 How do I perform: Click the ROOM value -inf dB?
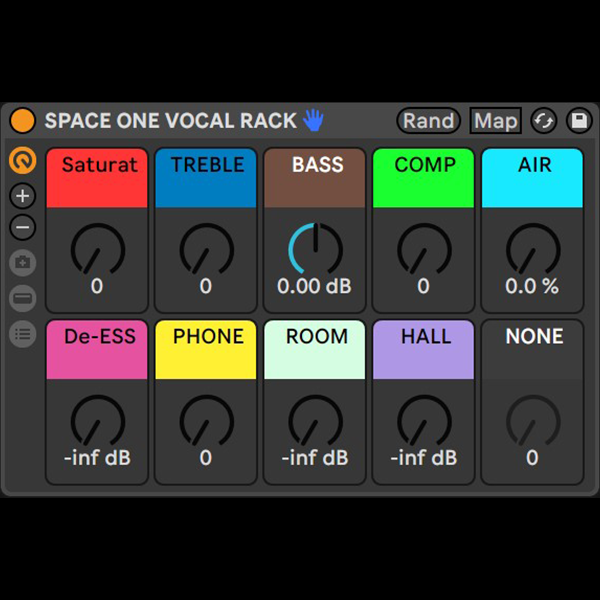pyautogui.click(x=315, y=458)
